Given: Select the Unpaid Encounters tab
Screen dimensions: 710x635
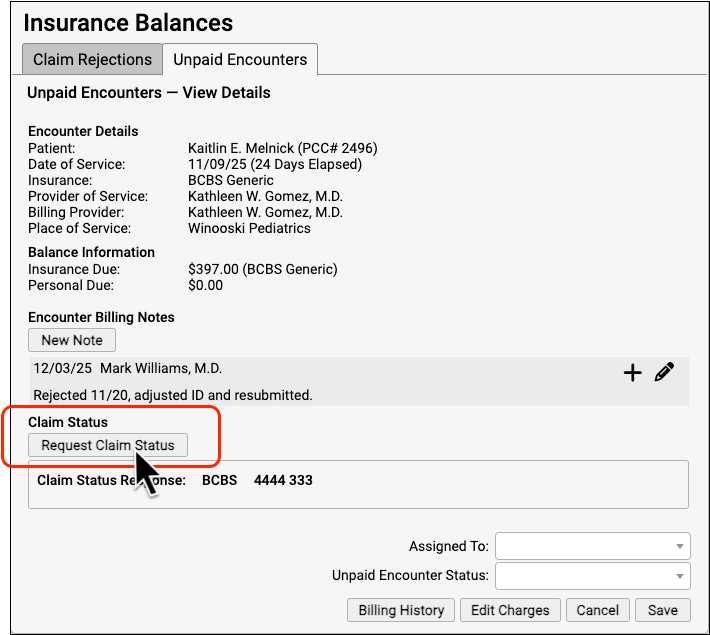Looking at the screenshot, I should 240,59.
